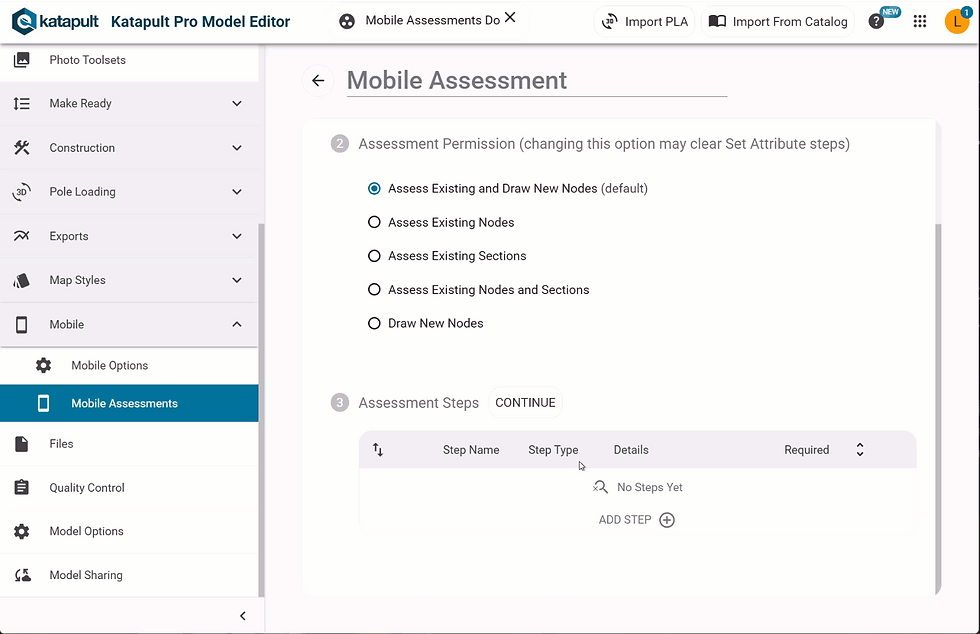The image size is (980, 634).
Task: Expand the Construction chevron
Action: point(237,148)
